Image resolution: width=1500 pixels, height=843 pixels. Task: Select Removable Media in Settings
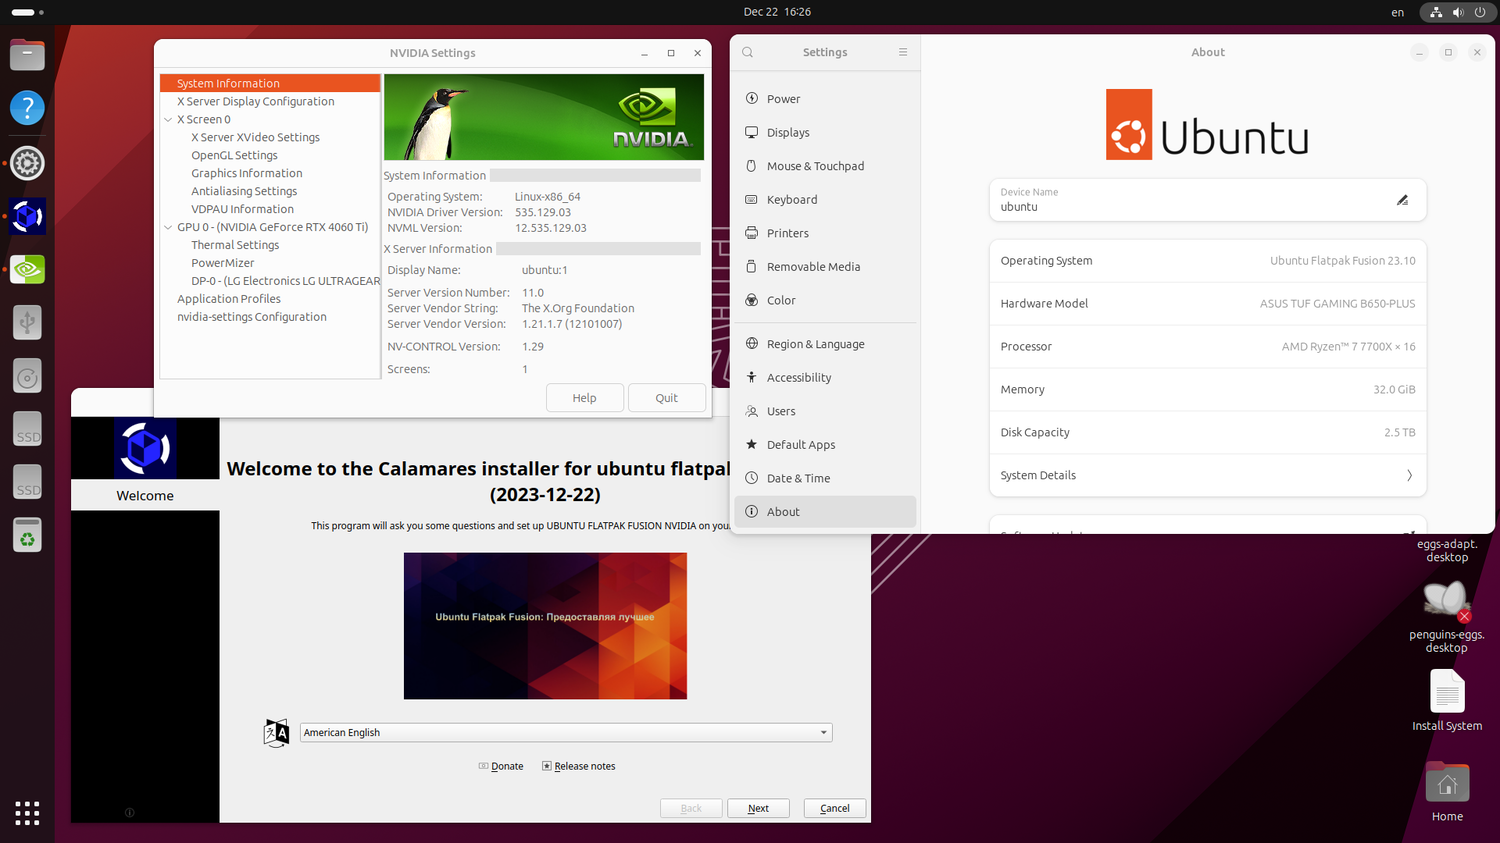click(825, 266)
